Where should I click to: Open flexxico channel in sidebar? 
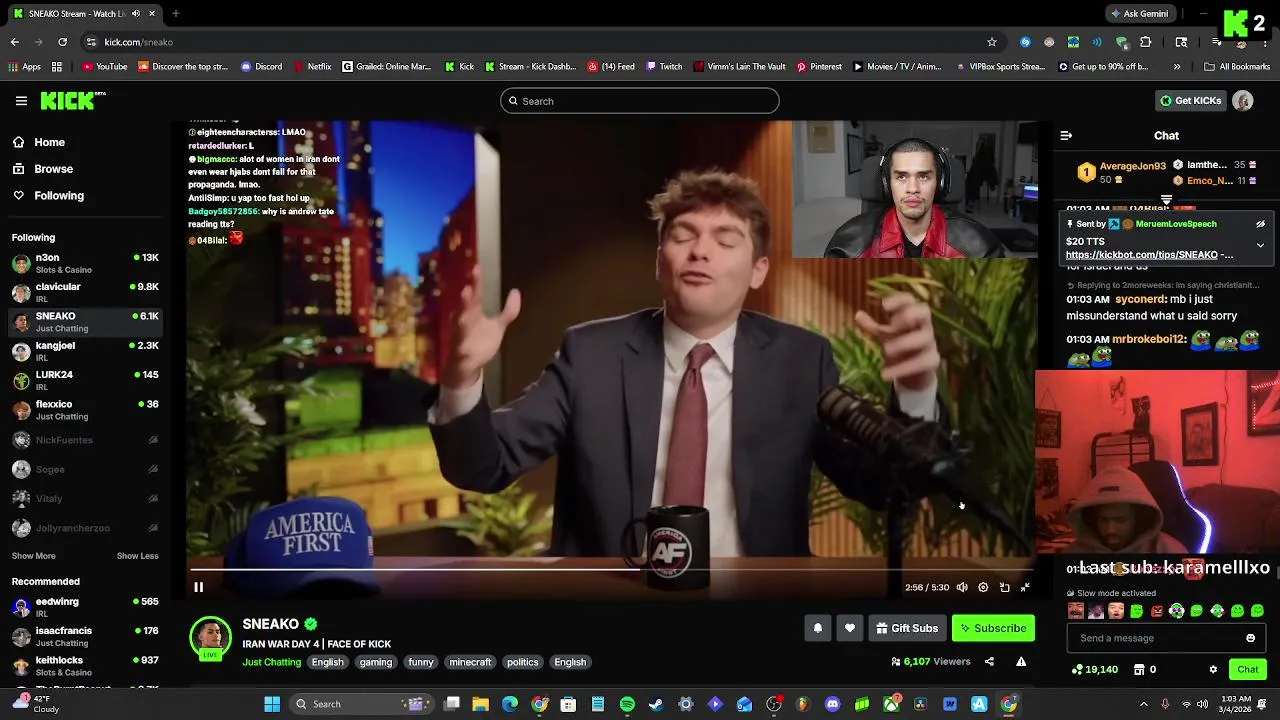click(x=85, y=410)
